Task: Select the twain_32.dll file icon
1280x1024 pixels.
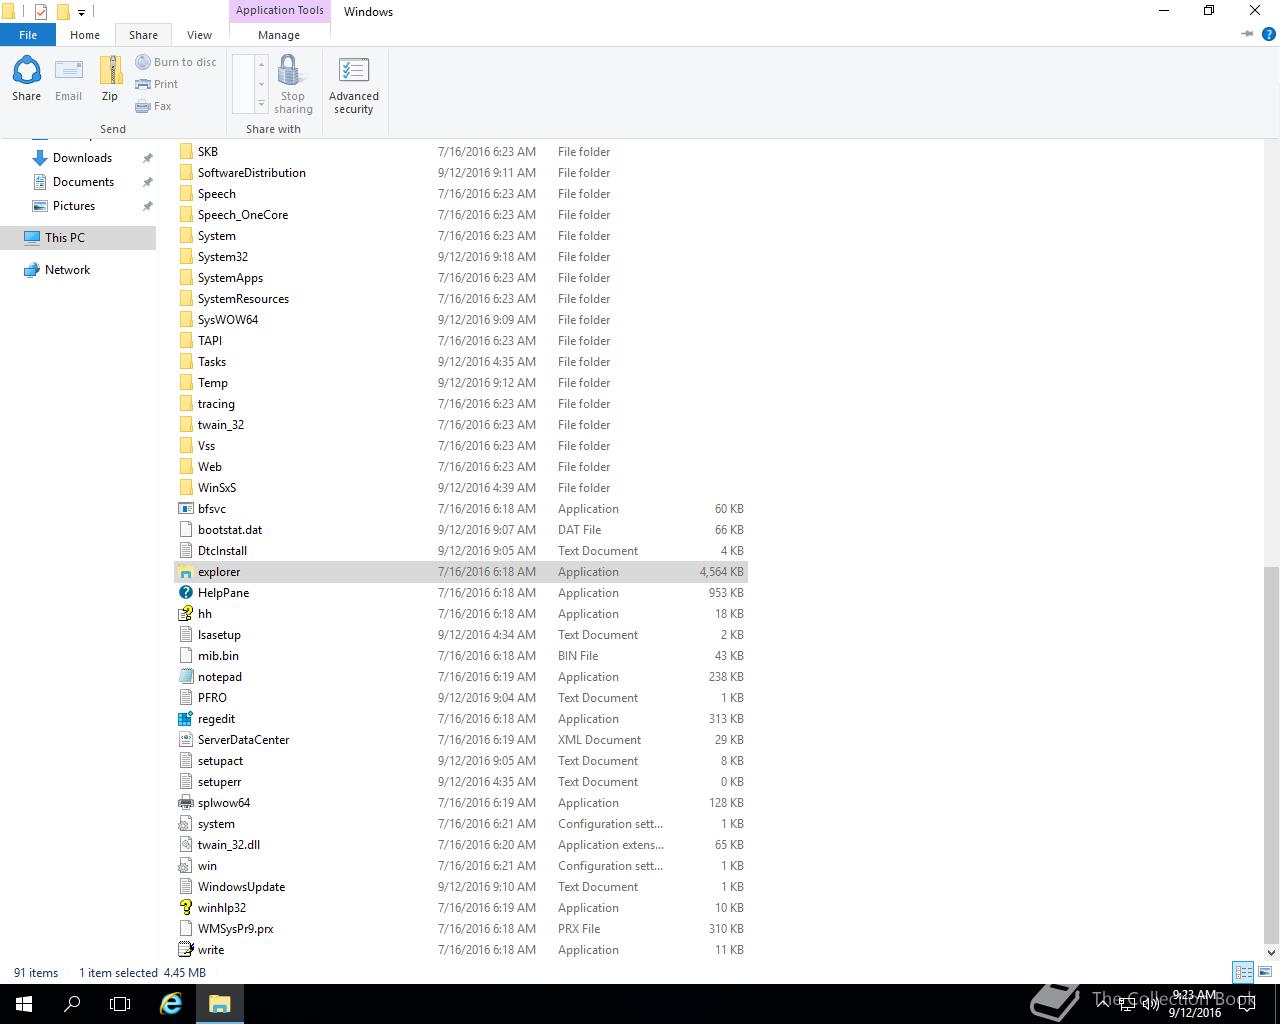Action: click(185, 845)
